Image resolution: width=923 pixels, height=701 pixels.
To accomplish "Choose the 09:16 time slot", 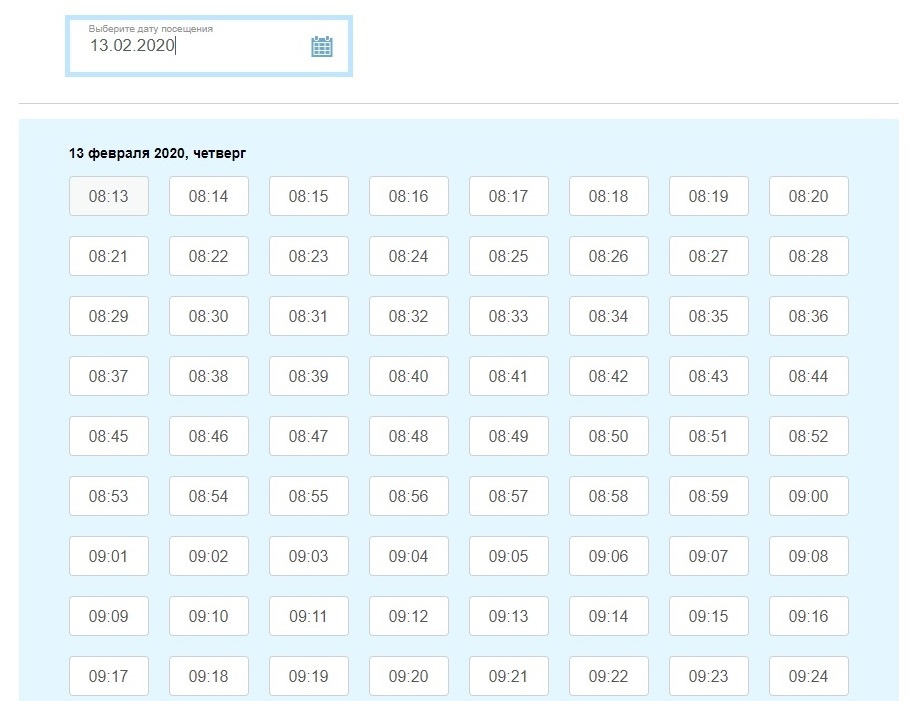I will point(809,616).
